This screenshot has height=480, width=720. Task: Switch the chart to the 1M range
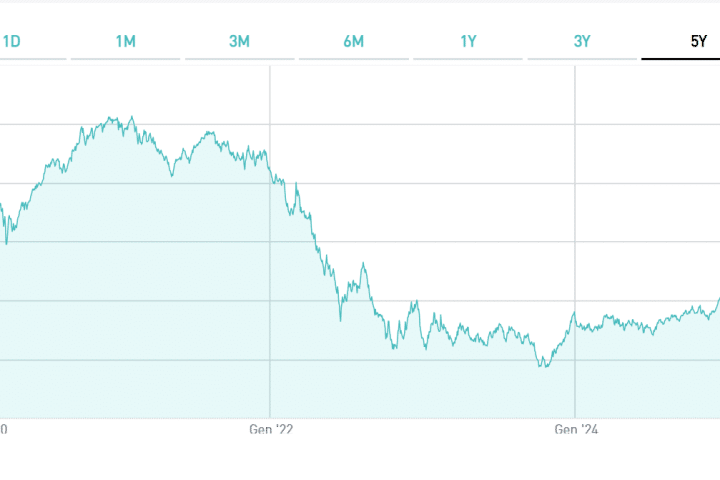pyautogui.click(x=125, y=41)
